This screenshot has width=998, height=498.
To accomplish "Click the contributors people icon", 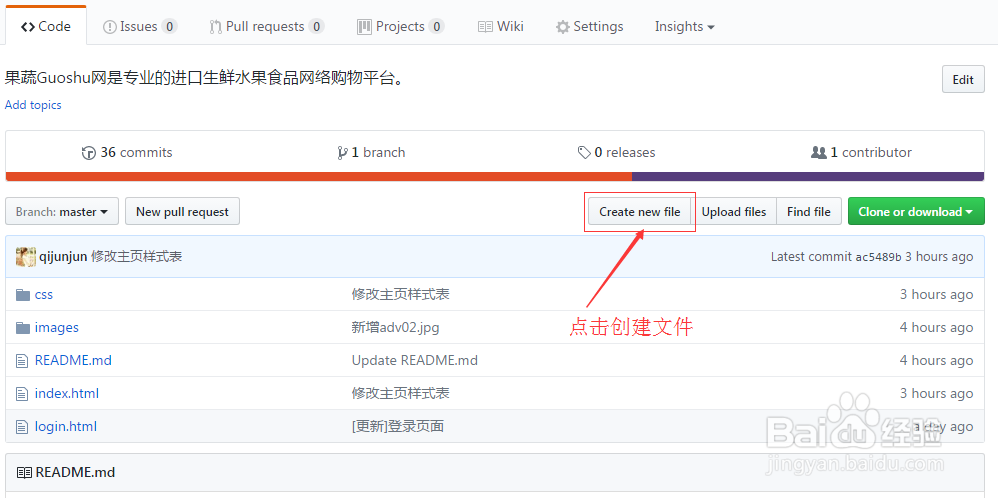I will point(819,153).
